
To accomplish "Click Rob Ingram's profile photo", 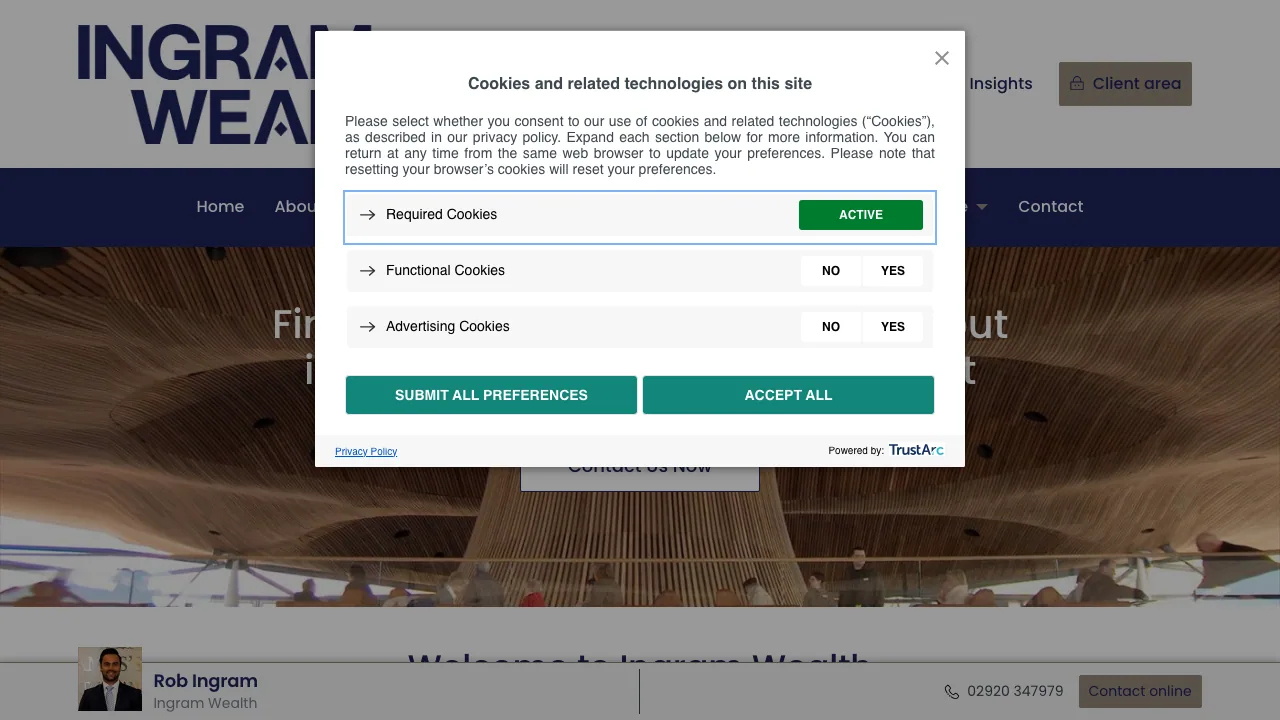I will click(x=109, y=679).
